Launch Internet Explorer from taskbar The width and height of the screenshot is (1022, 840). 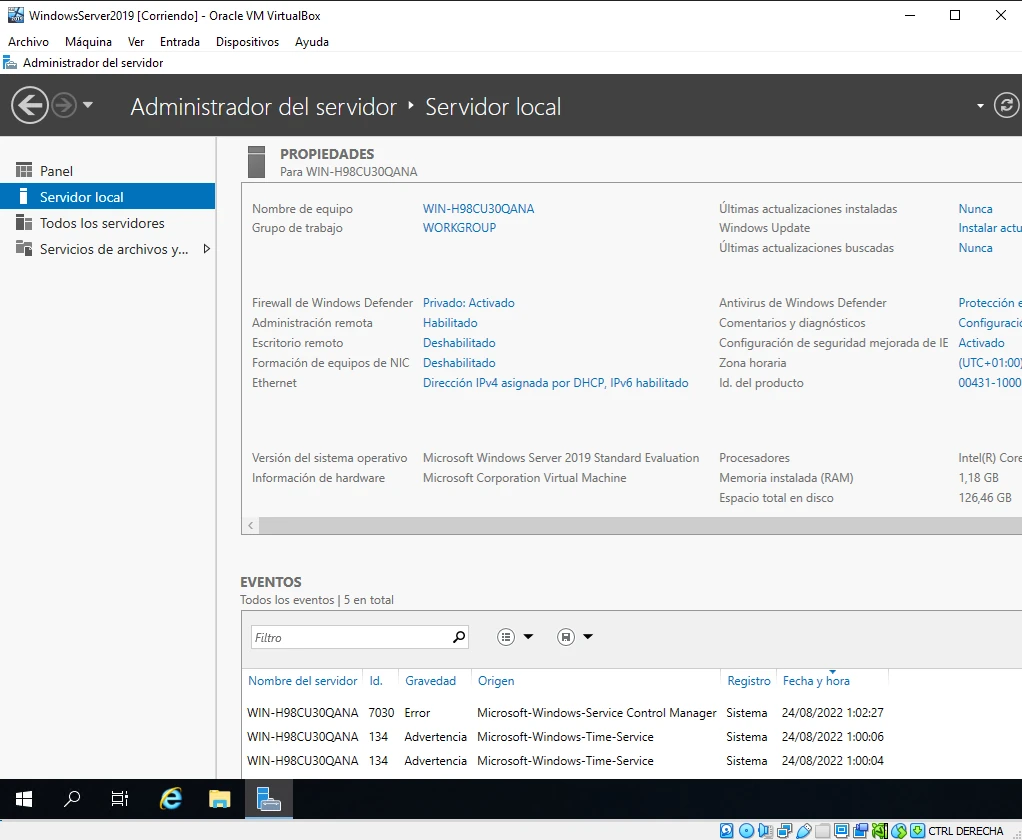pyautogui.click(x=171, y=798)
